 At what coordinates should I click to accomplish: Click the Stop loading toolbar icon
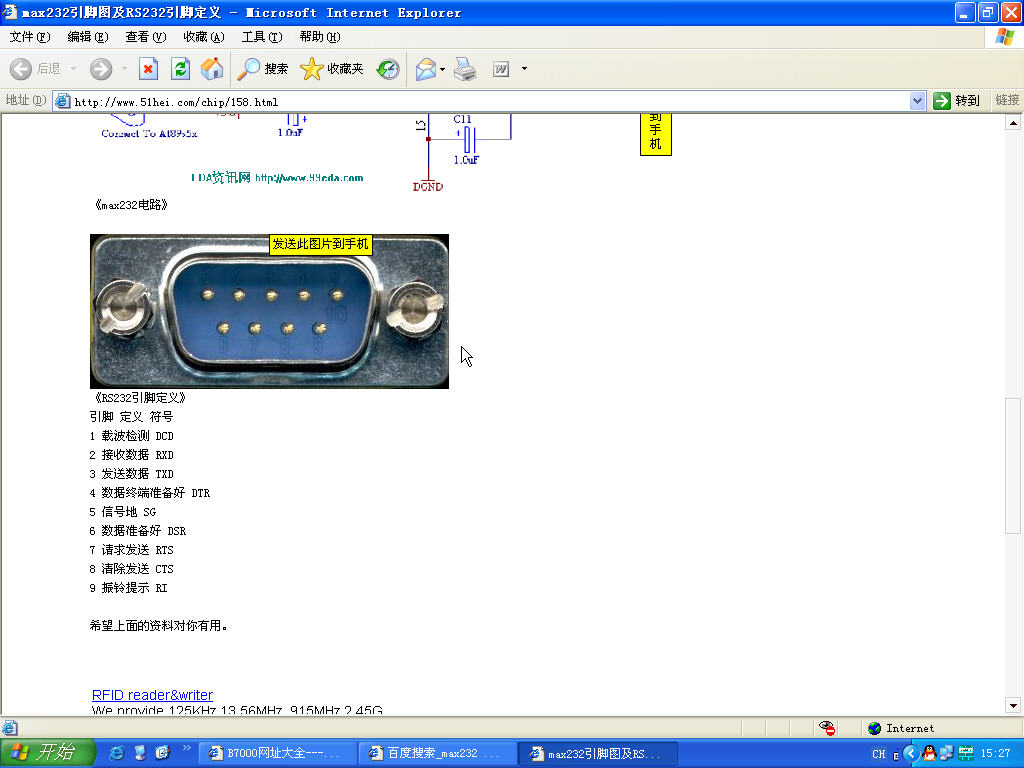[x=148, y=69]
